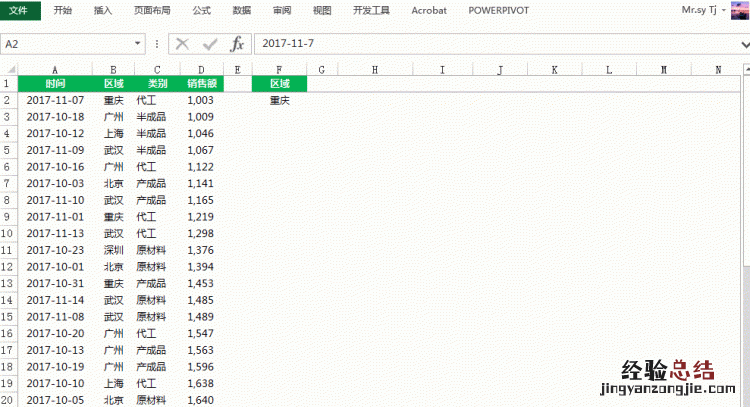The height and width of the screenshot is (407, 750).
Task: Select column H header
Action: pyautogui.click(x=374, y=69)
